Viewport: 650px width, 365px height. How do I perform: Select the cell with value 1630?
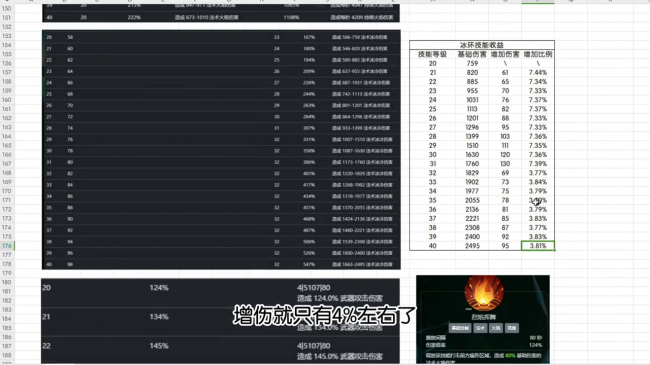point(472,155)
